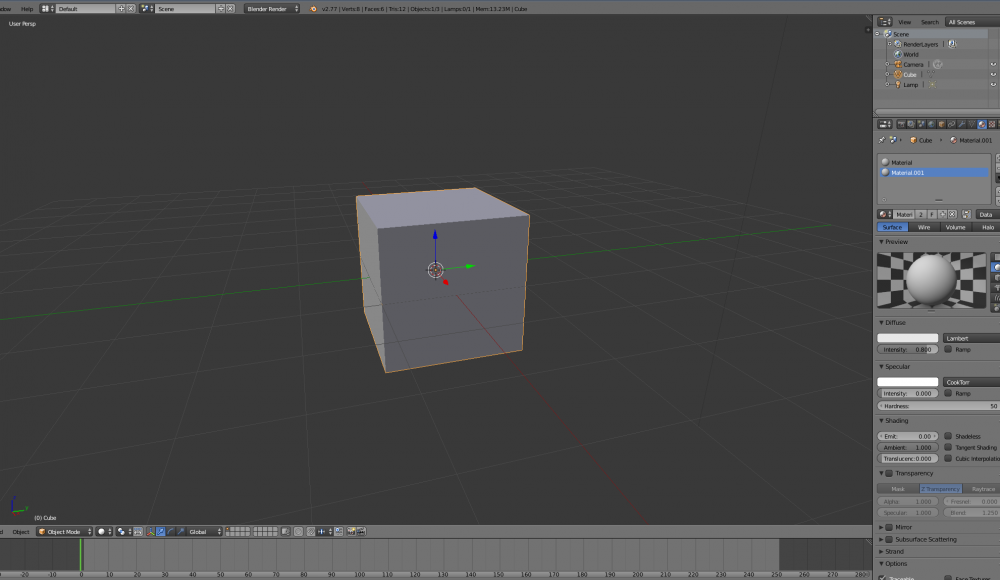This screenshot has height=580, width=1000.
Task: Open the Help menu
Action: (27, 9)
